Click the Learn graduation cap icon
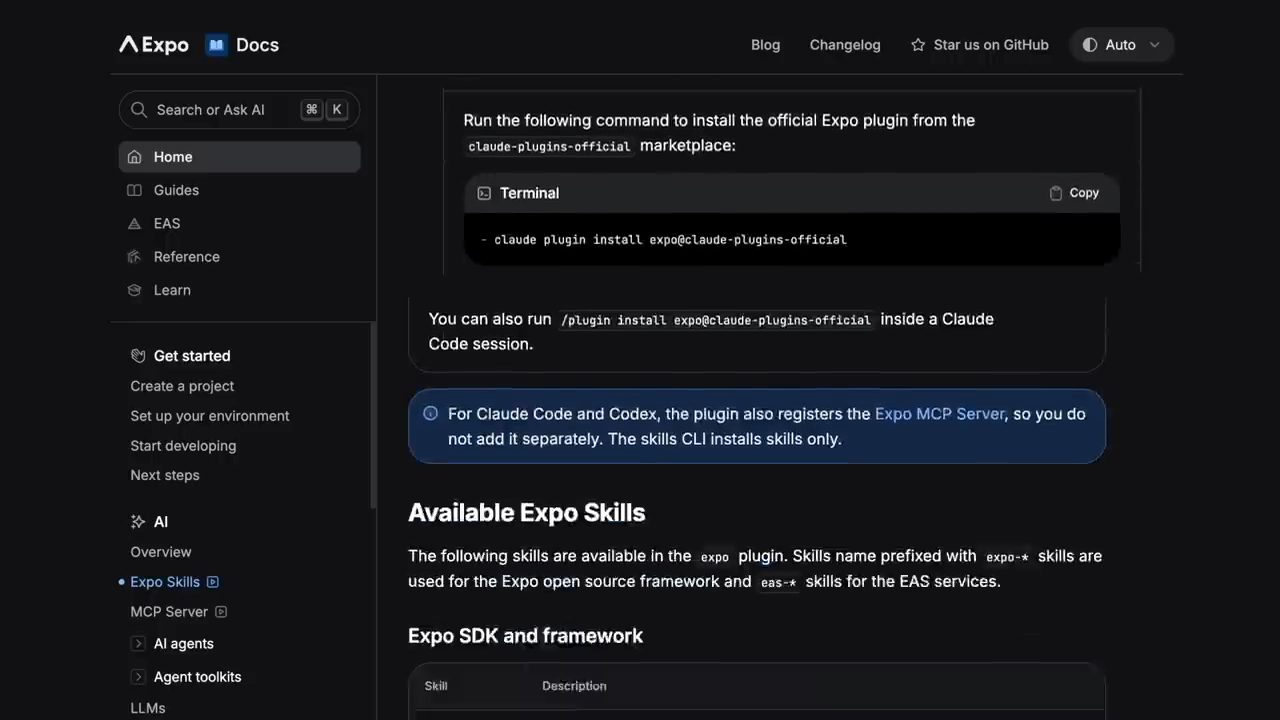The height and width of the screenshot is (720, 1280). click(x=135, y=290)
